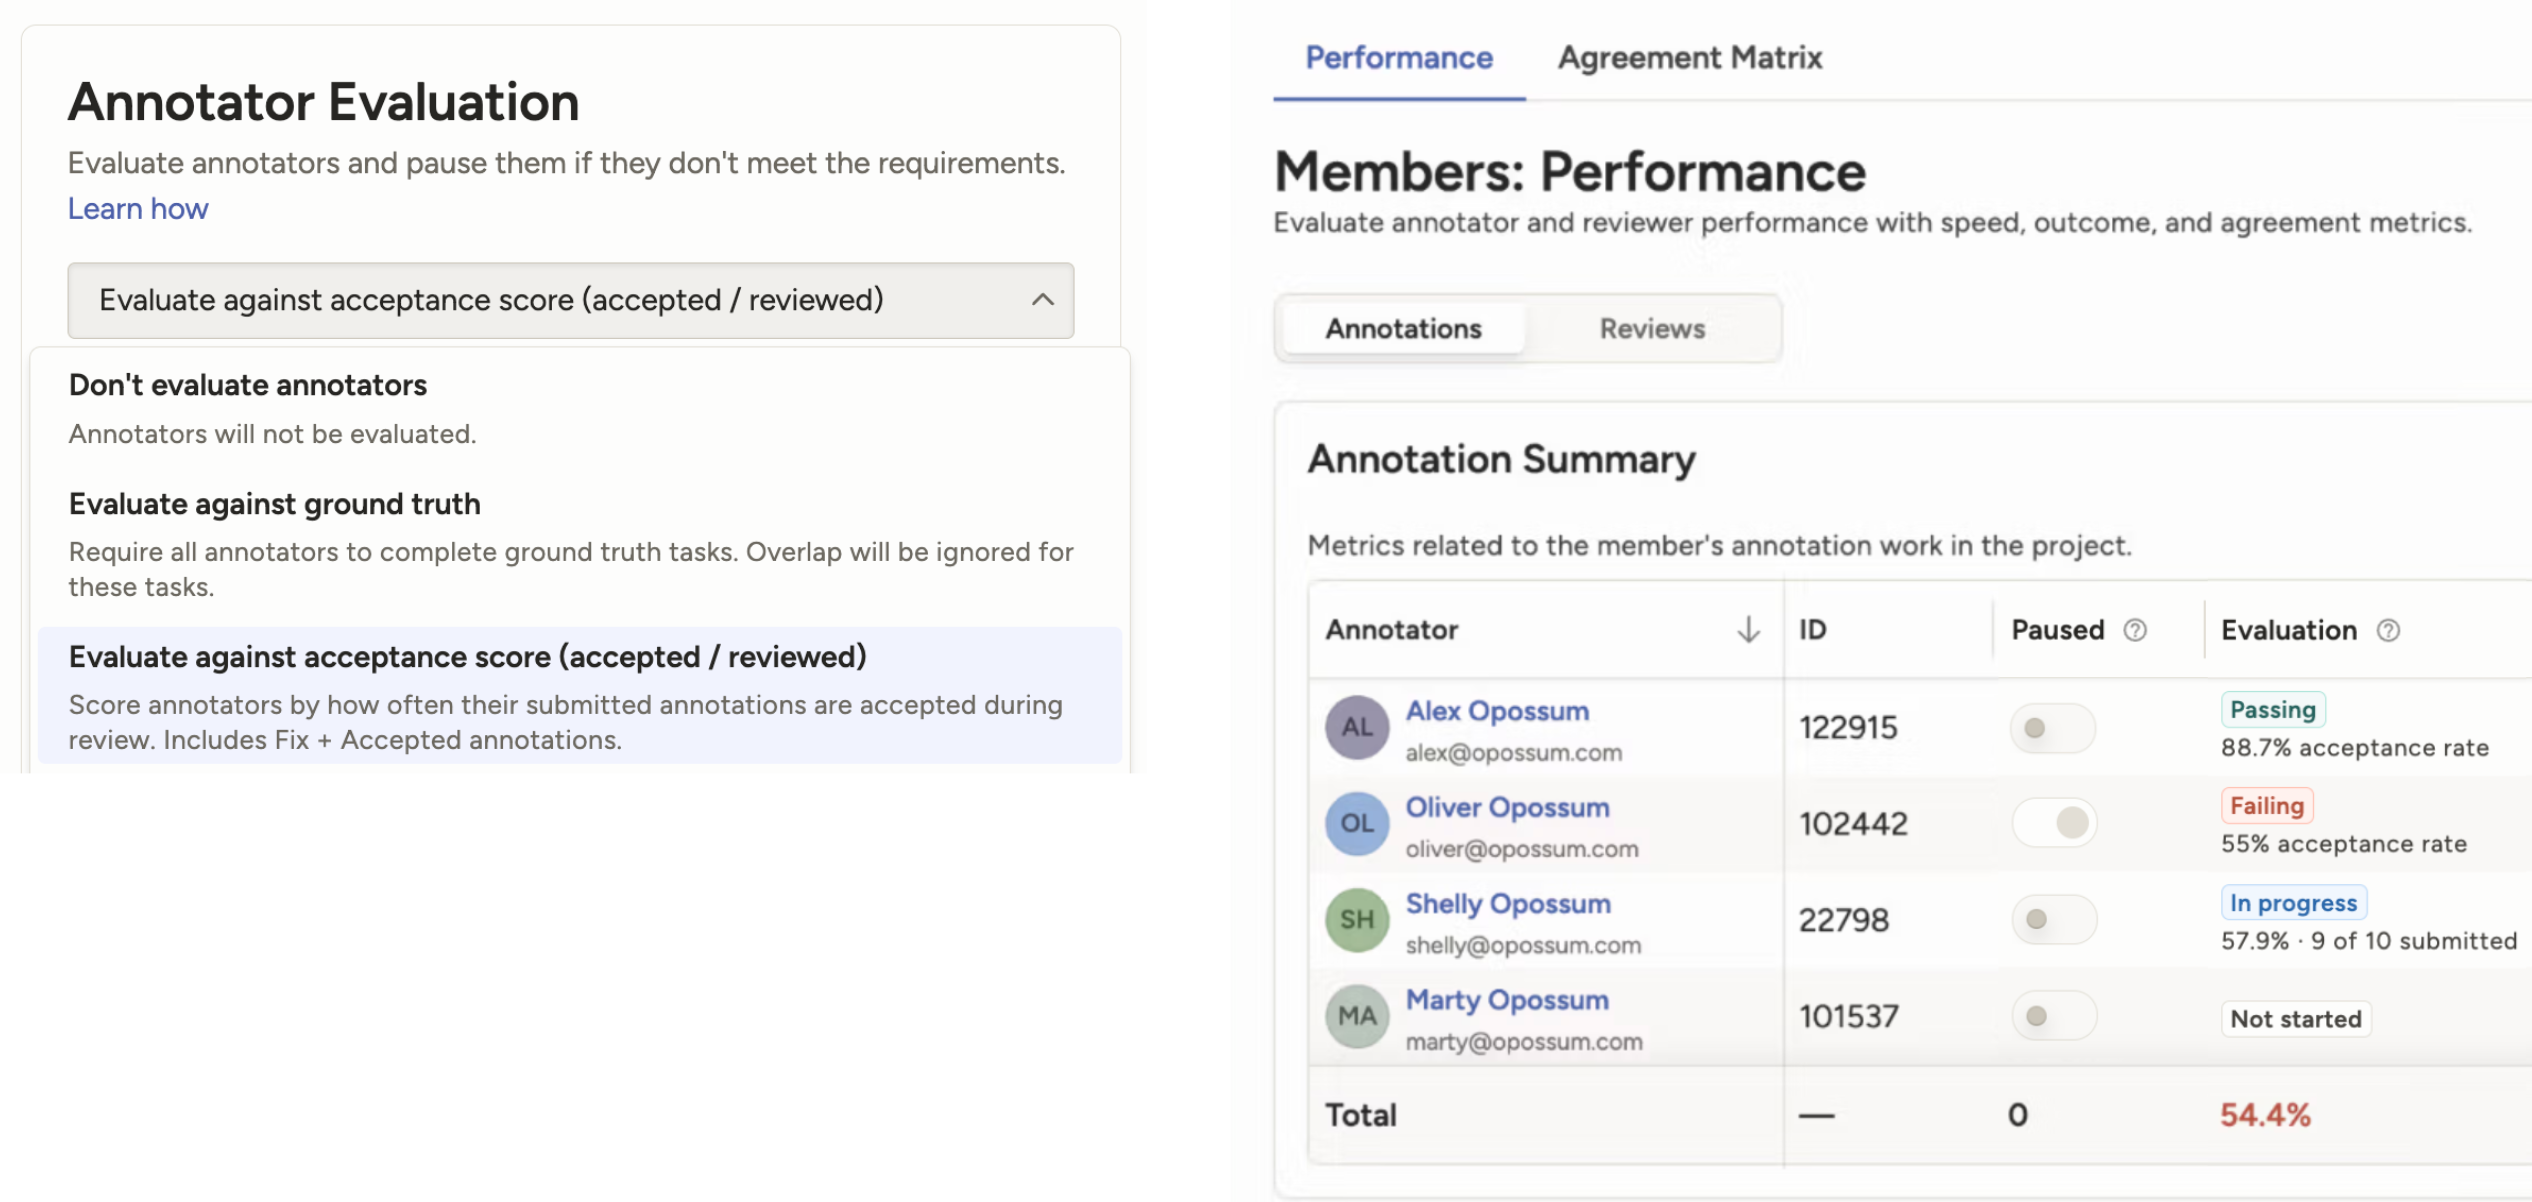The image size is (2532, 1202).
Task: Click the Evaluation column help icon
Action: tap(2388, 630)
